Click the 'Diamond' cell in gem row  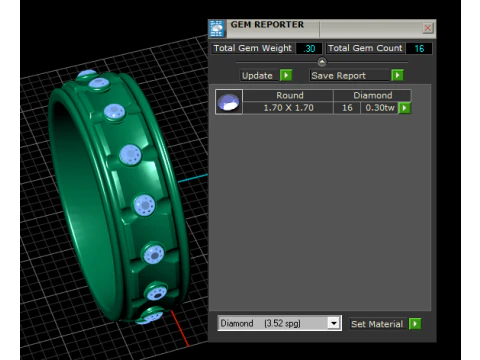373,95
